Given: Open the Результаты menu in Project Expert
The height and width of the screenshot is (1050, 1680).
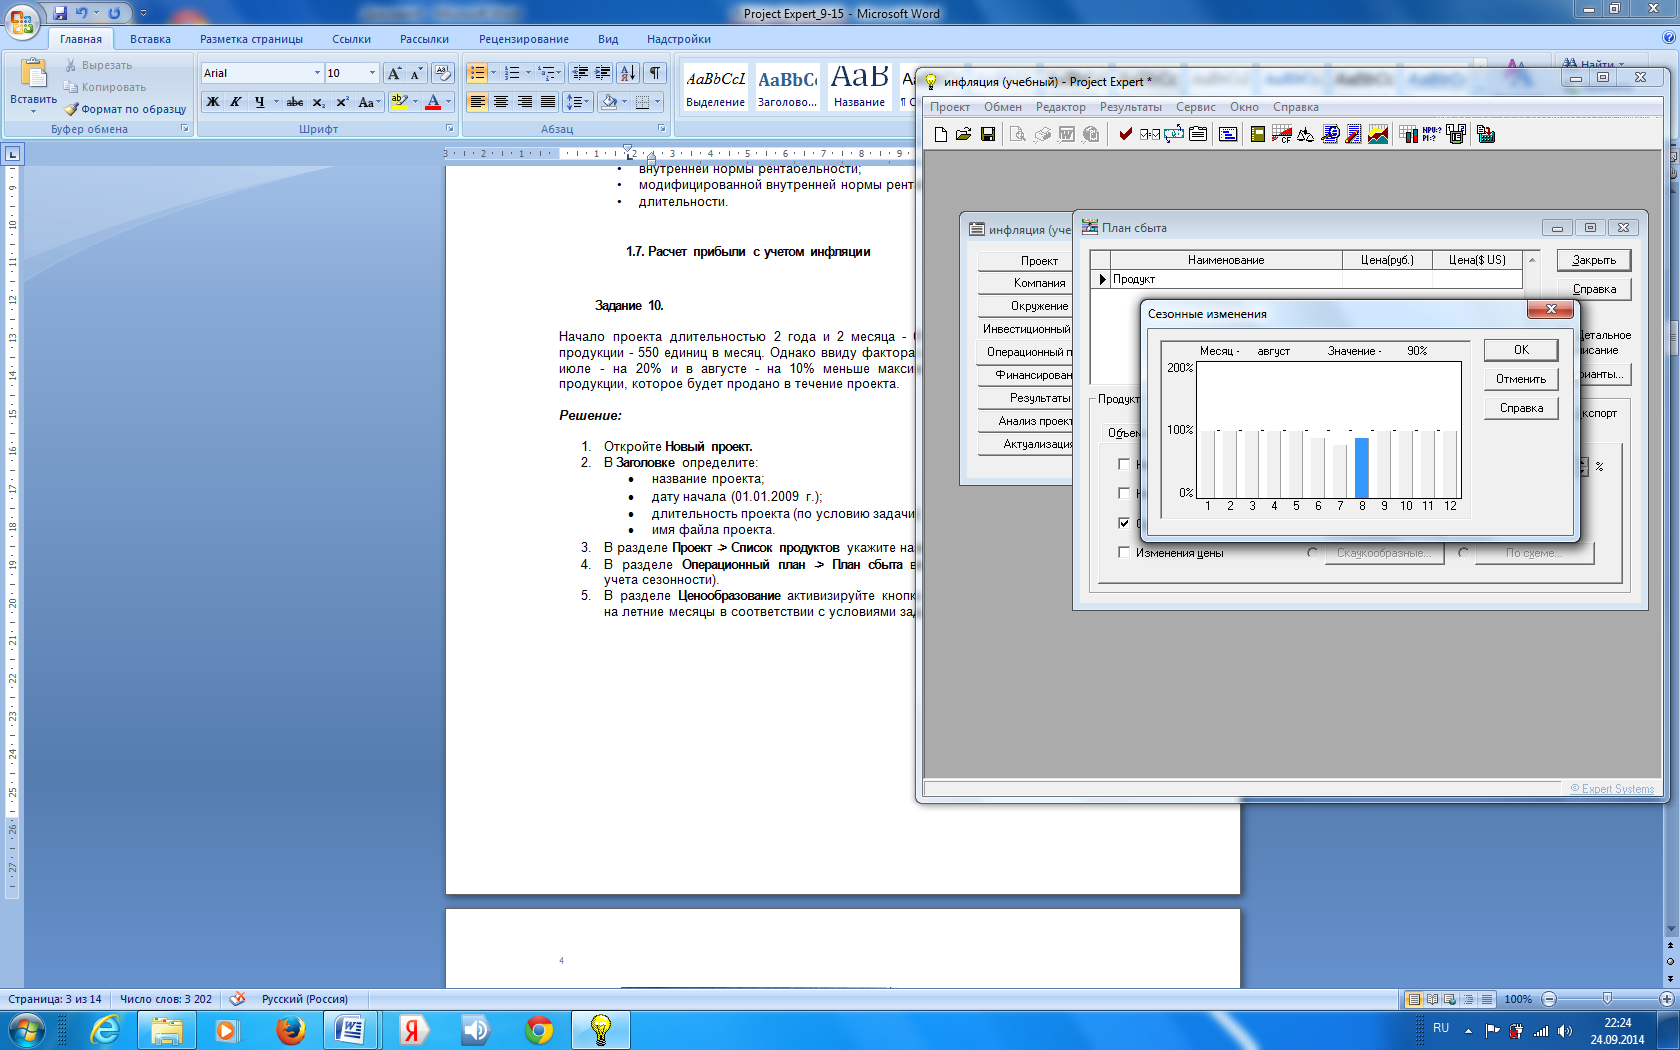Looking at the screenshot, I should (x=1131, y=107).
